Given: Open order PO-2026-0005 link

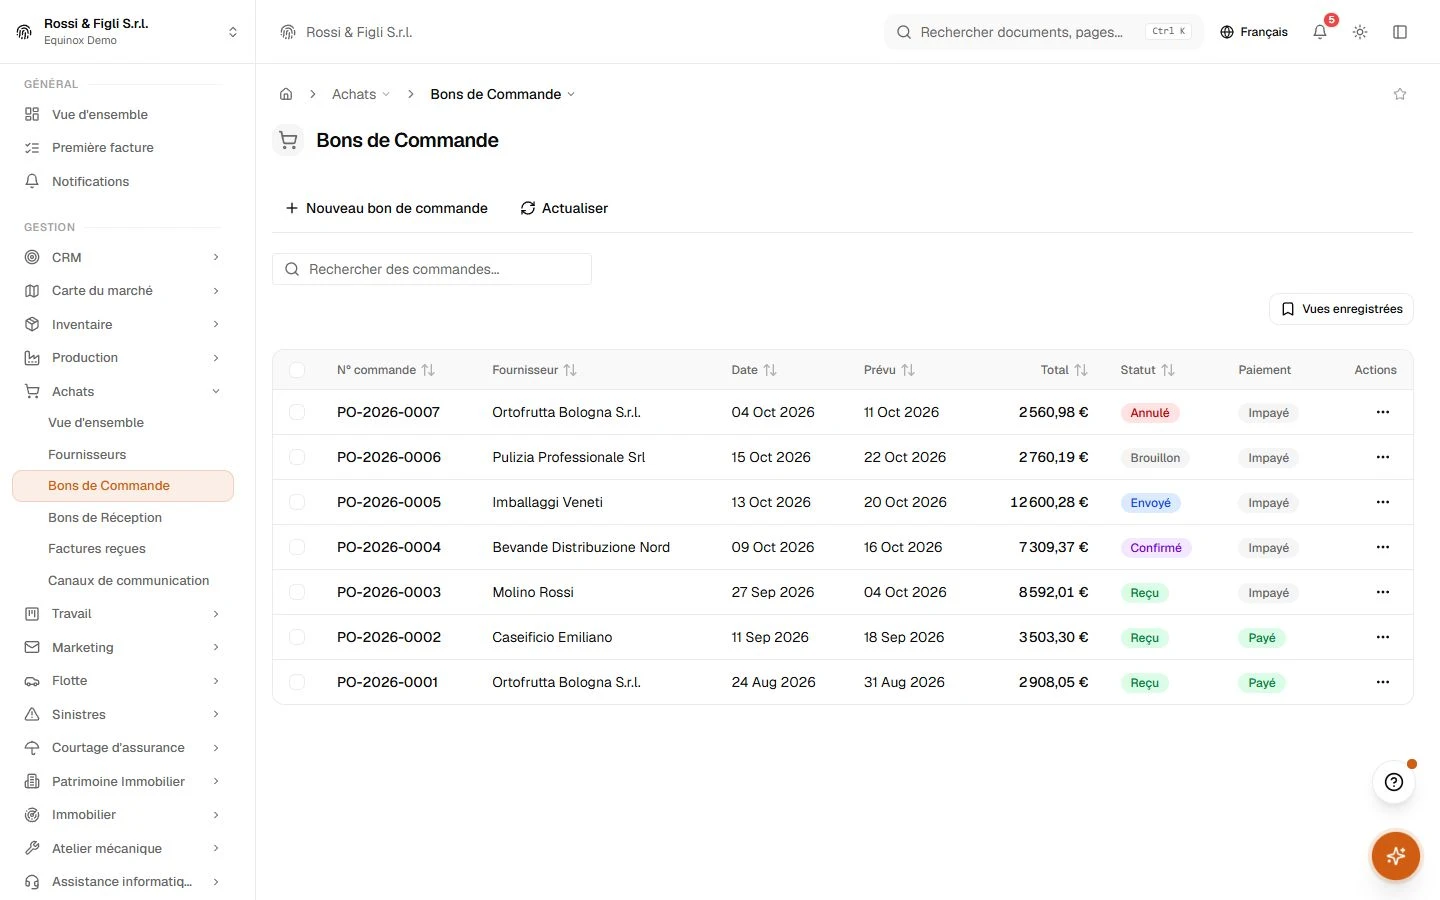Looking at the screenshot, I should point(389,502).
